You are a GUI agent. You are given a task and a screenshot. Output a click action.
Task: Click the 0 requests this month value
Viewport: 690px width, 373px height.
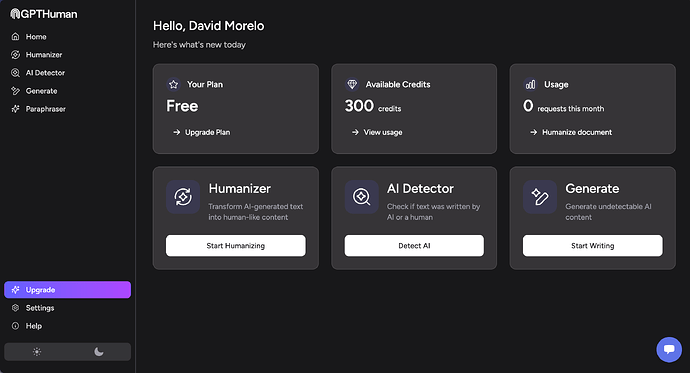[x=563, y=106]
